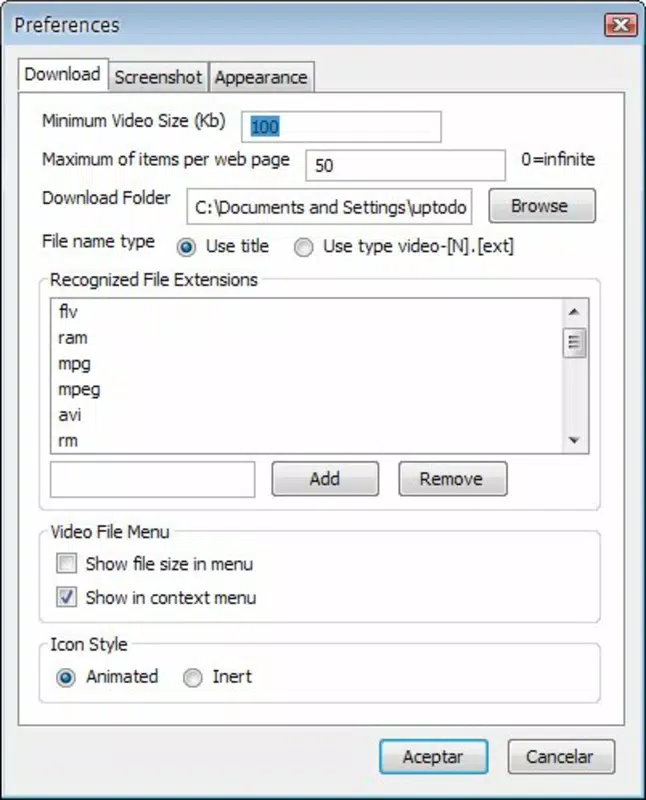Click the extensions list scrollbar thumb

click(574, 343)
